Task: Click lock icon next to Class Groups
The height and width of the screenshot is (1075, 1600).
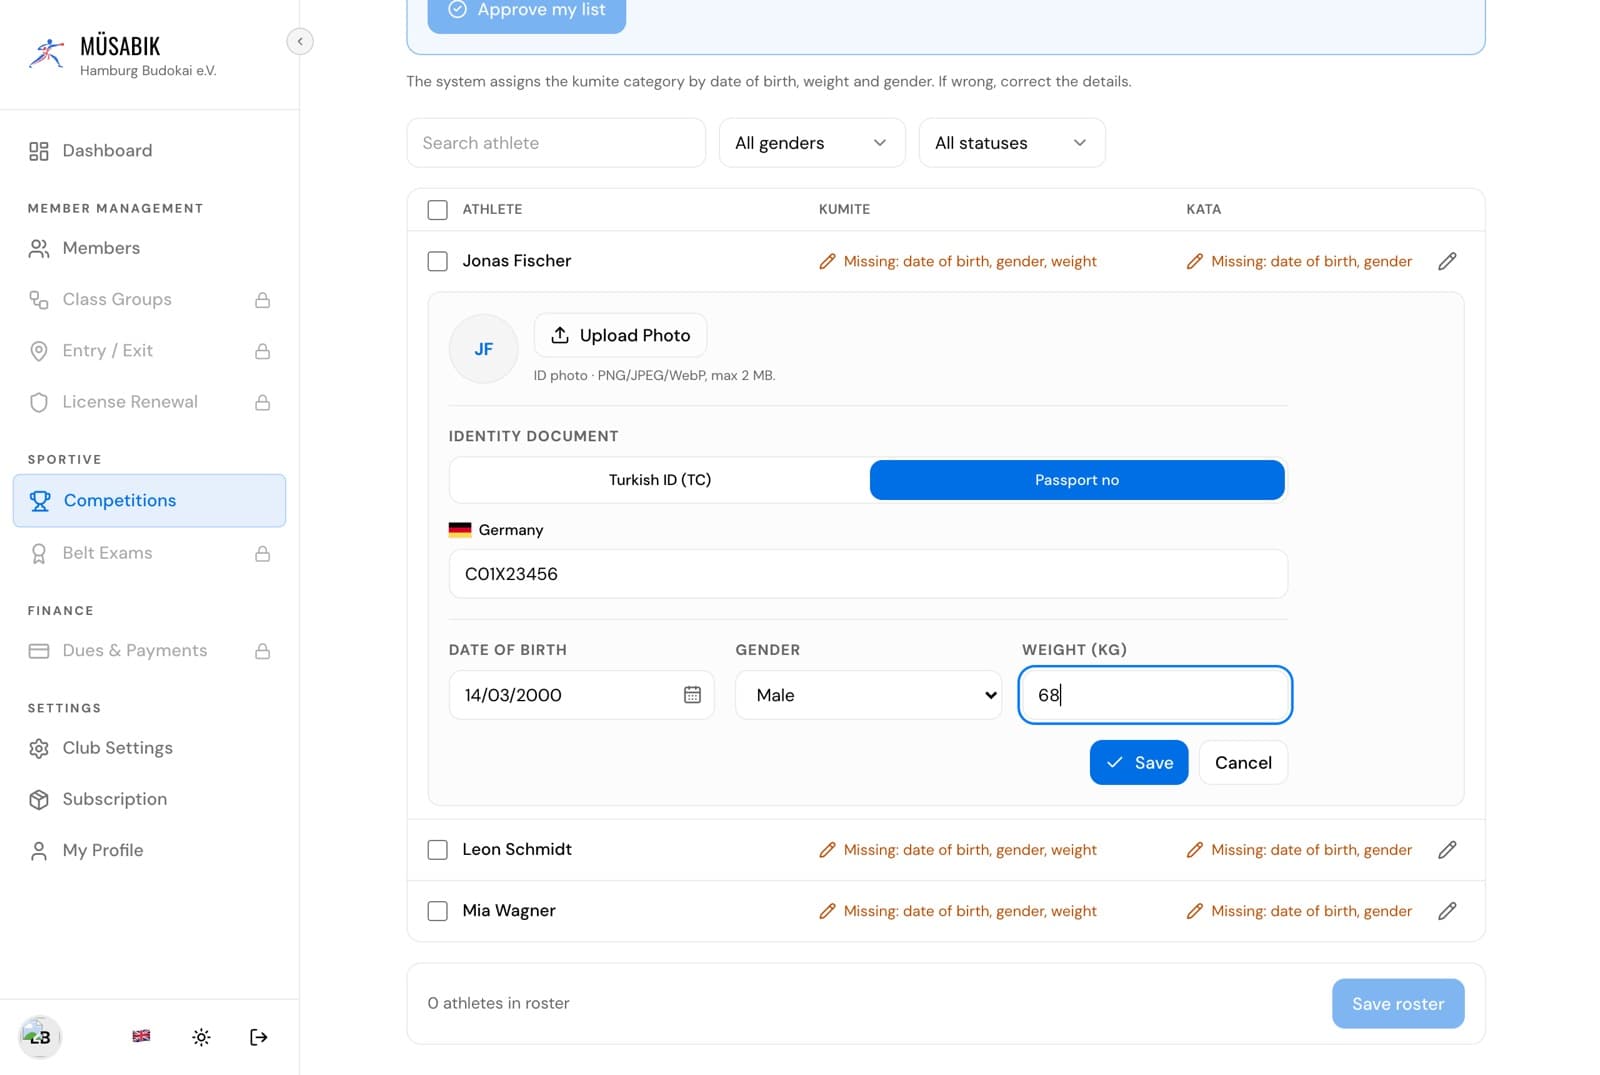Action: [262, 300]
